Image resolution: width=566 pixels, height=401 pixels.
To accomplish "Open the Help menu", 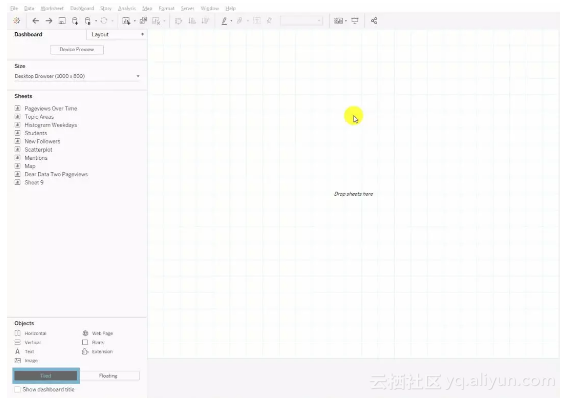I will point(230,8).
